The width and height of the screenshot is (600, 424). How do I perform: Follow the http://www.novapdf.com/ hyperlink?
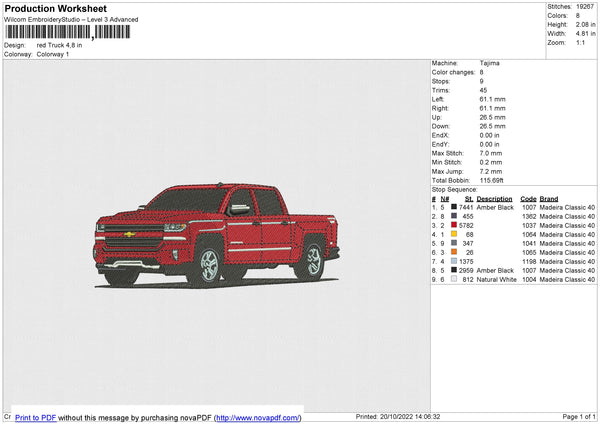tap(258, 418)
